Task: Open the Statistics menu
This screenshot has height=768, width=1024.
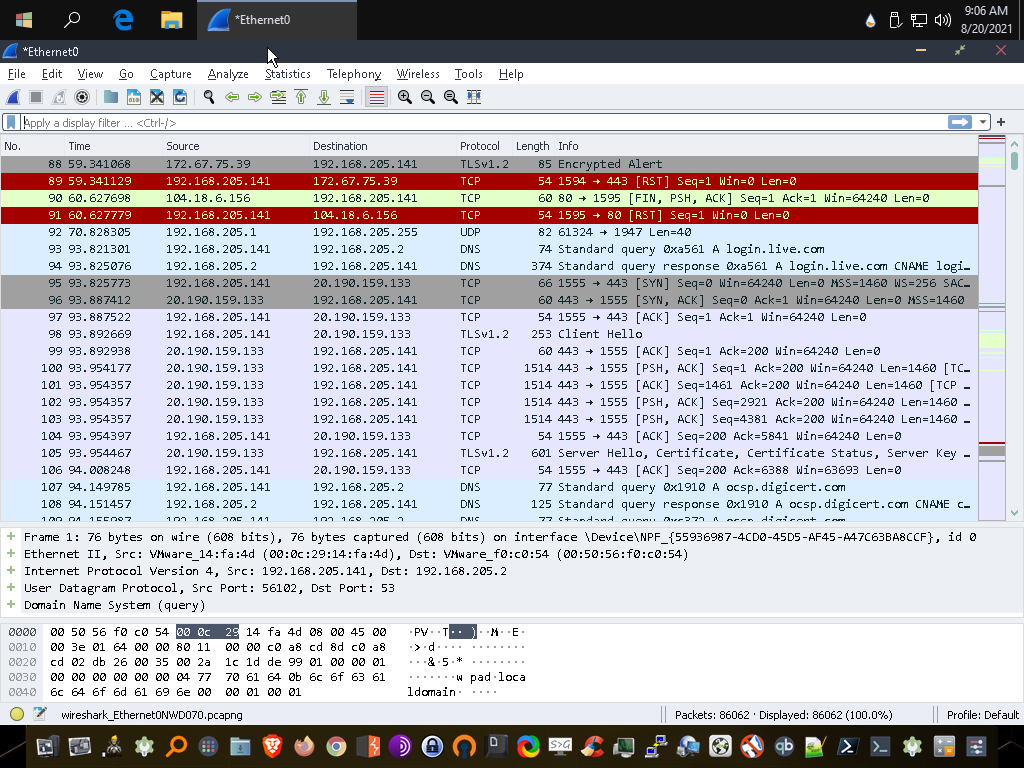Action: click(x=287, y=74)
